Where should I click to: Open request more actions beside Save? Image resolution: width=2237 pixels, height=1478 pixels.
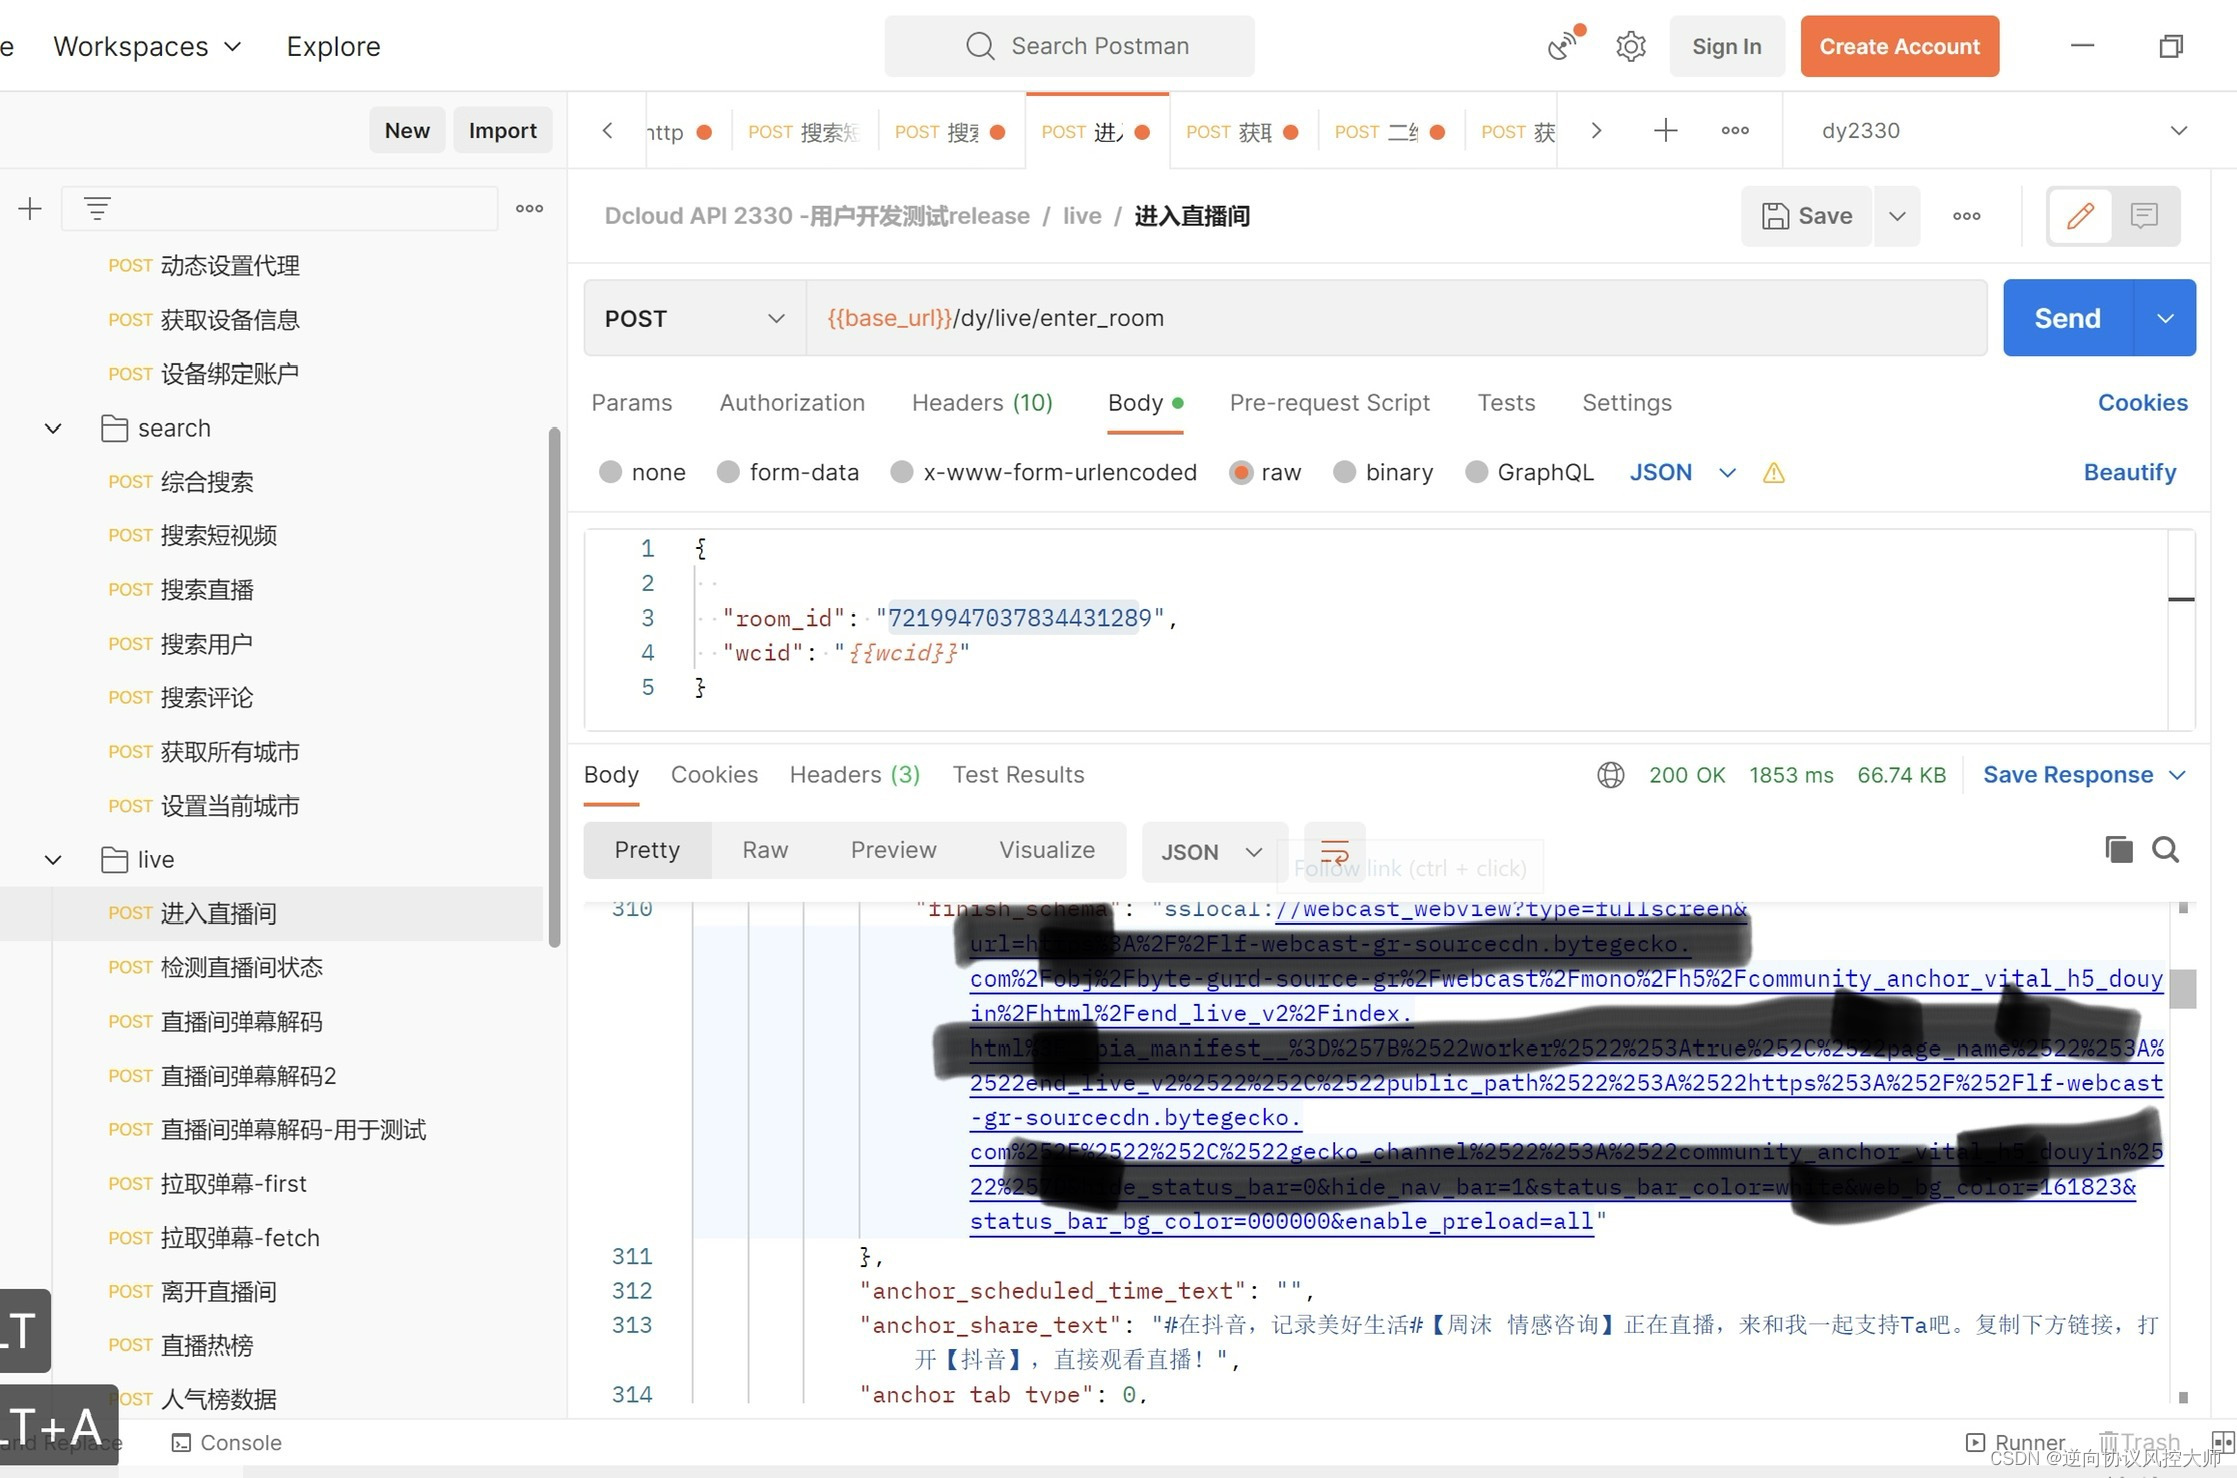1966,216
